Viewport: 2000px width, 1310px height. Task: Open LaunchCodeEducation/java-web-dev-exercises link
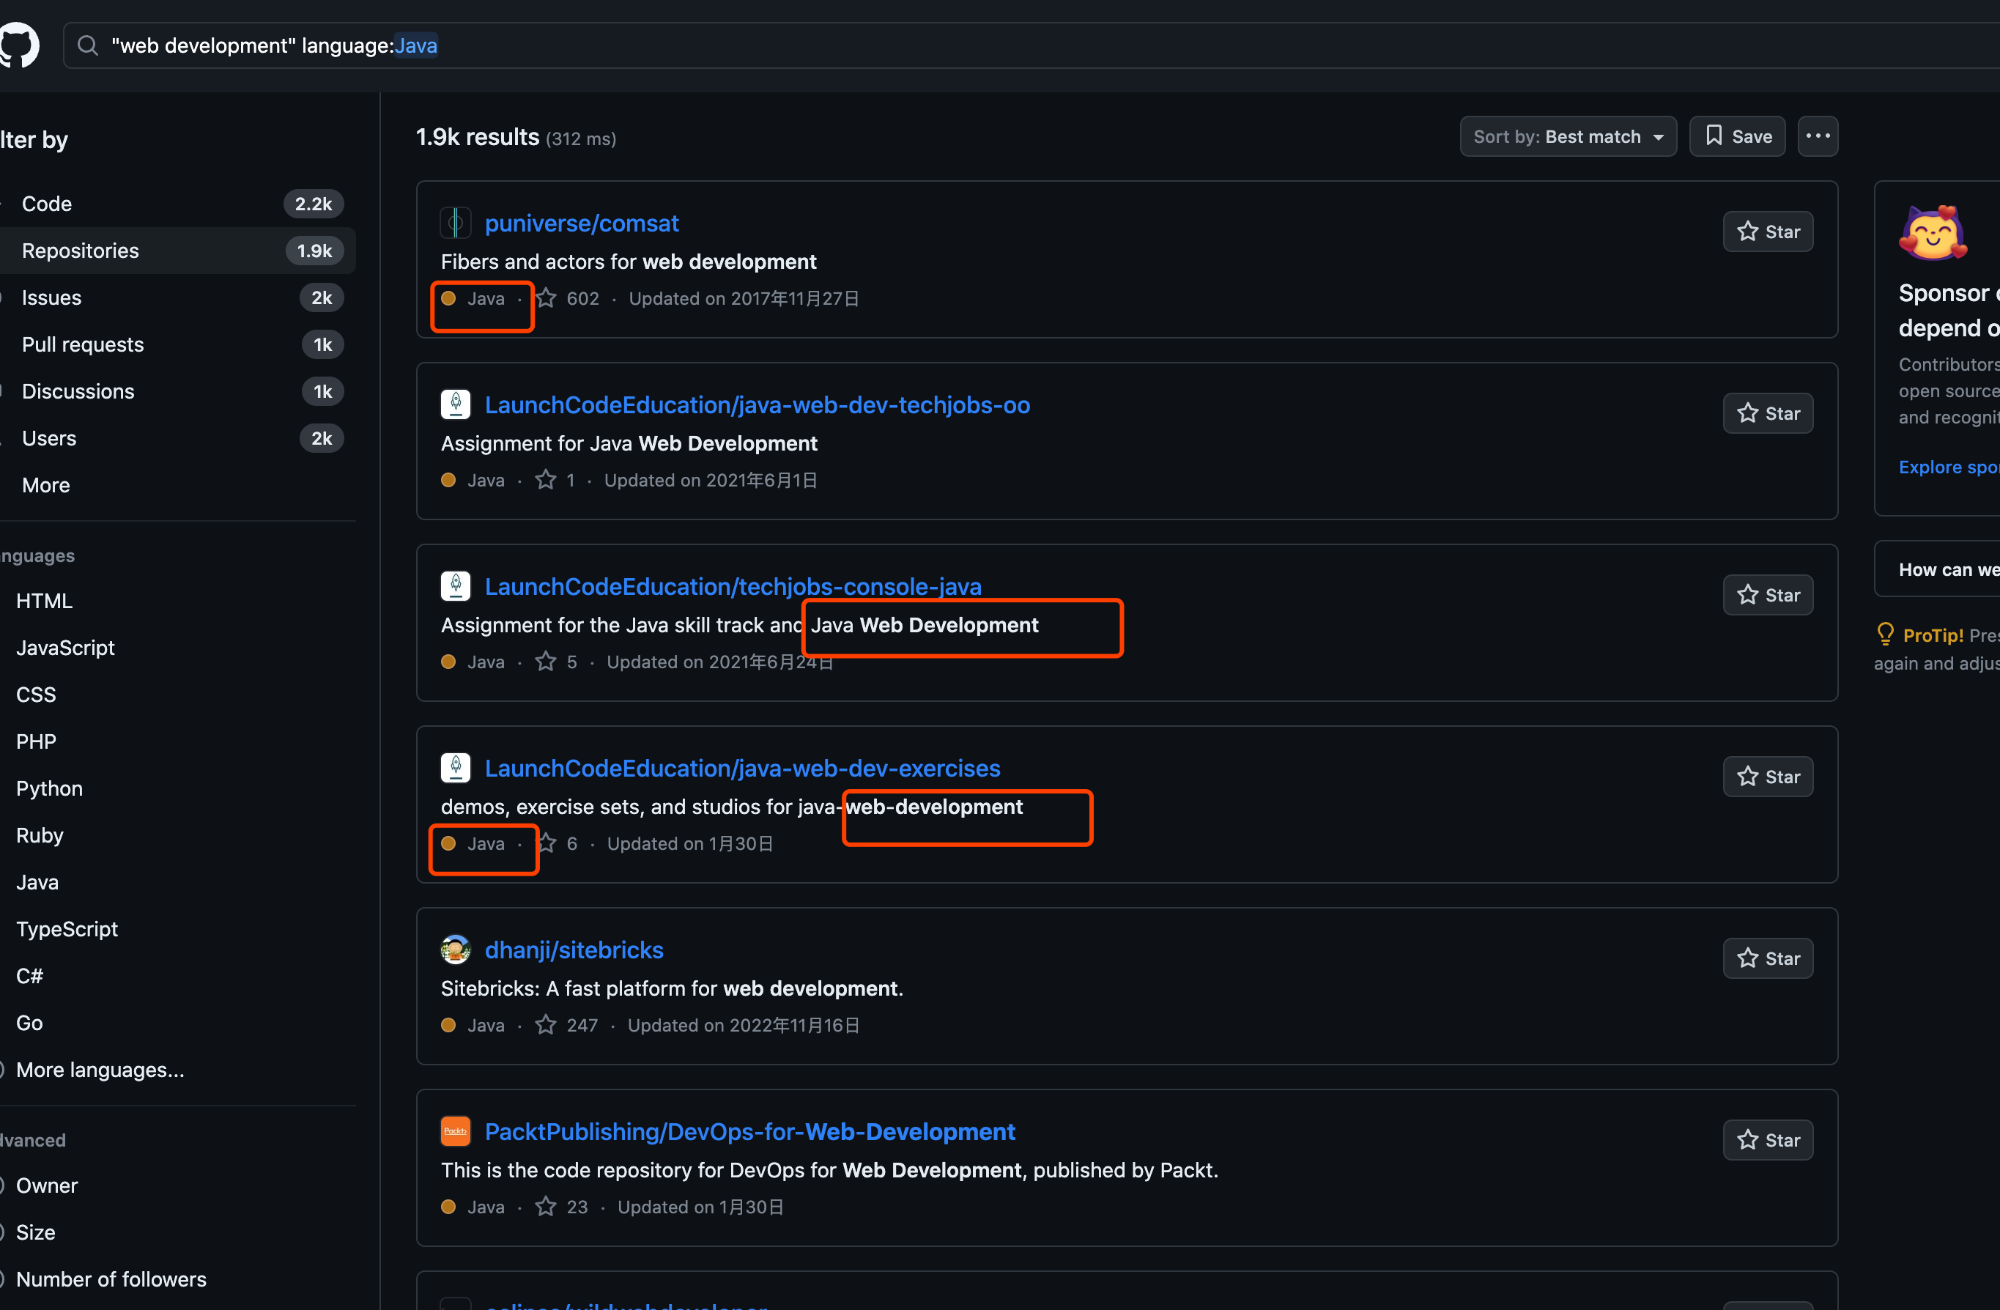742,769
